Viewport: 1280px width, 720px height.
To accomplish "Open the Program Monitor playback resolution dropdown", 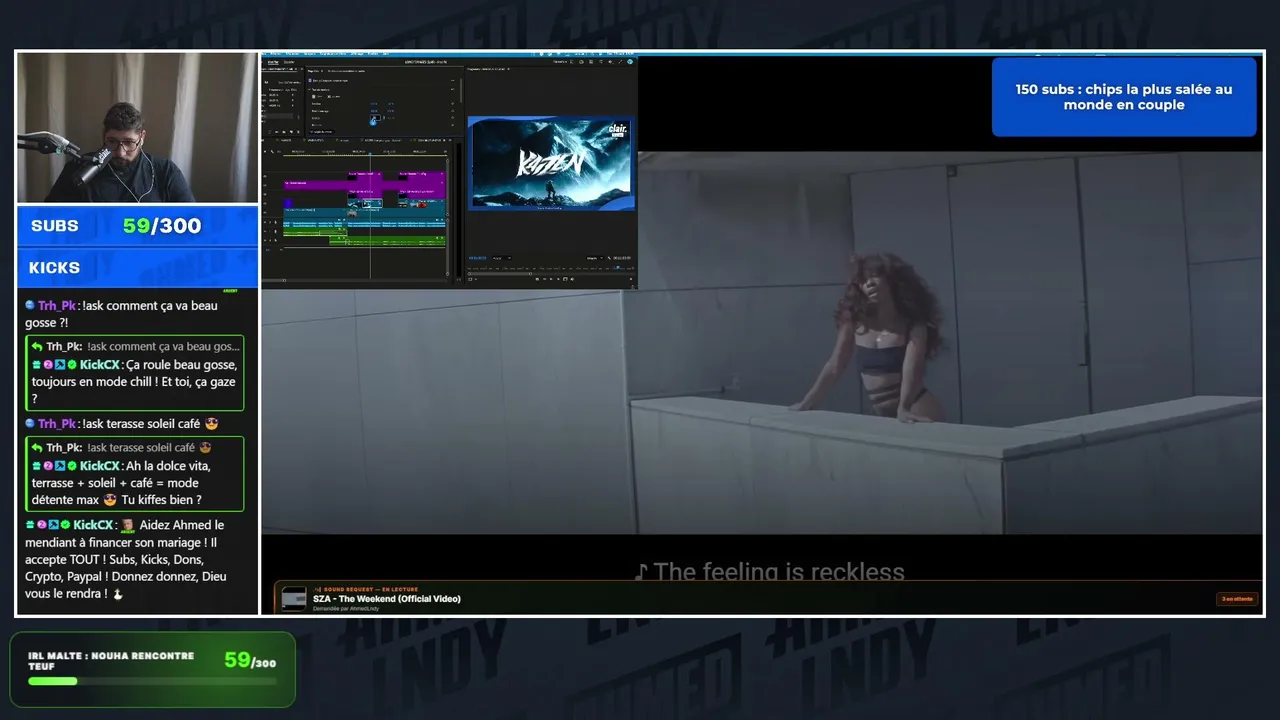I will coord(596,258).
